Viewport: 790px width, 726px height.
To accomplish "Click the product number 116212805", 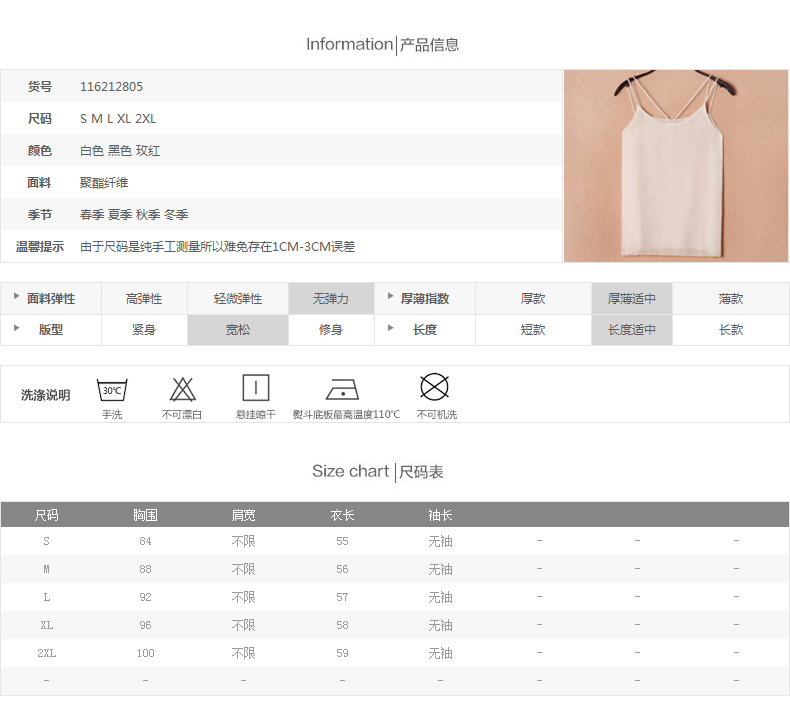I will click(111, 87).
